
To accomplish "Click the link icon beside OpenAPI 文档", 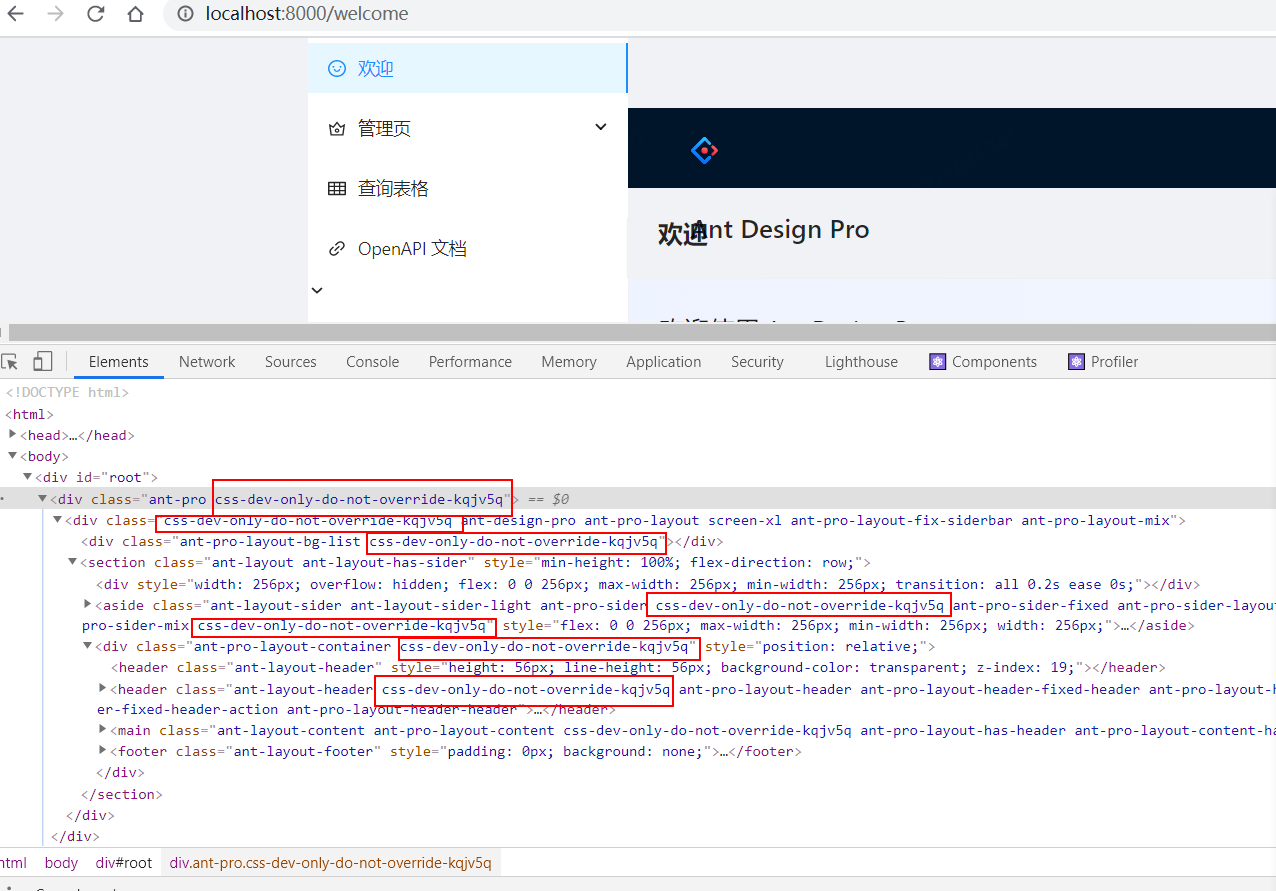I will click(337, 248).
